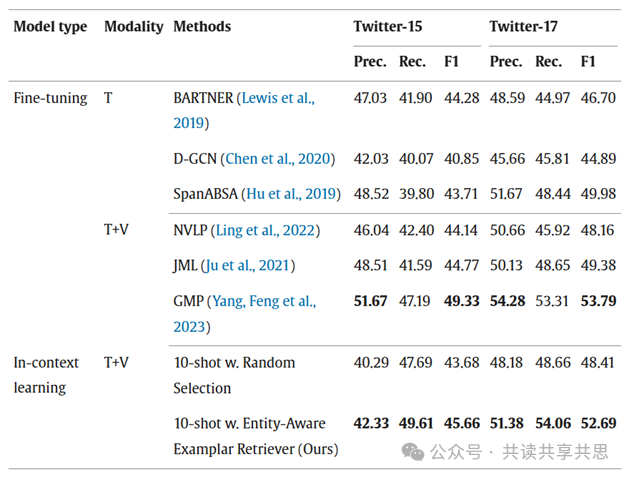Select the BARTNER method name
The width and height of the screenshot is (629, 477).
tap(203, 98)
